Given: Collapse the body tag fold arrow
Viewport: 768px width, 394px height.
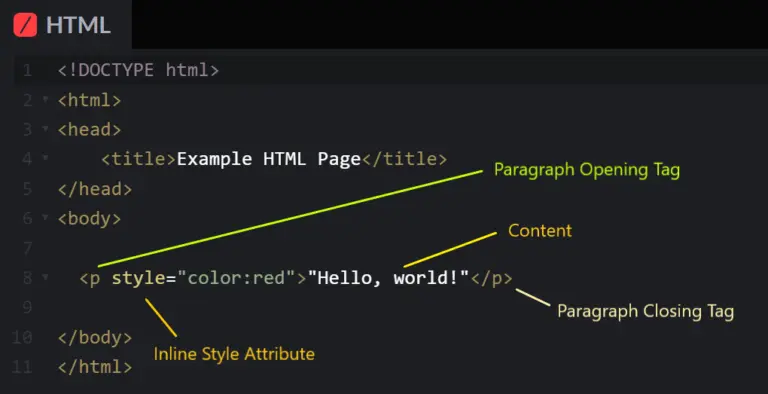Looking at the screenshot, I should pos(46,218).
